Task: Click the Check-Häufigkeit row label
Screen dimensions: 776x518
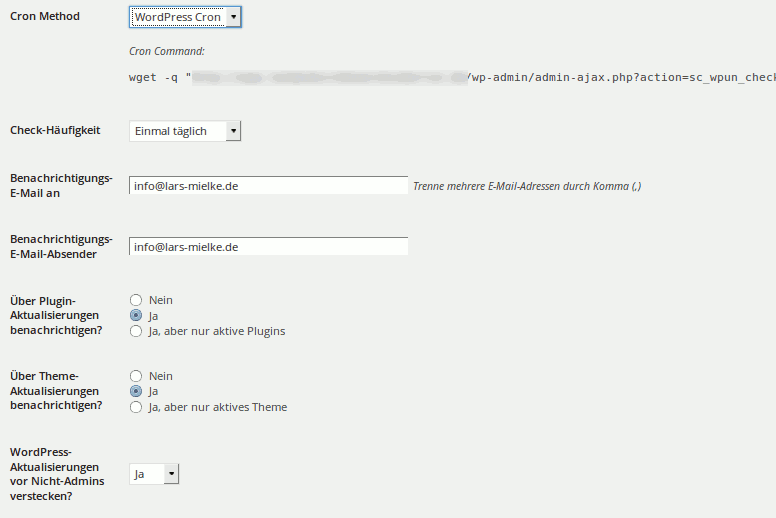Action: 55,130
